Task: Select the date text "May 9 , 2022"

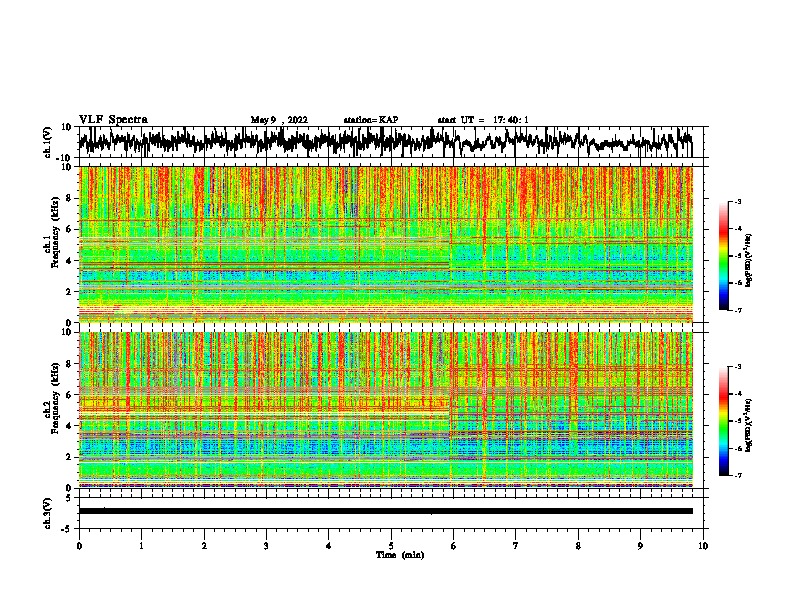Action: point(279,120)
